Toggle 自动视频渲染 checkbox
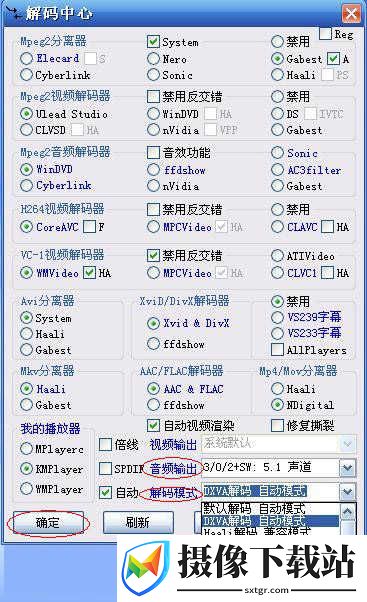 click(153, 425)
